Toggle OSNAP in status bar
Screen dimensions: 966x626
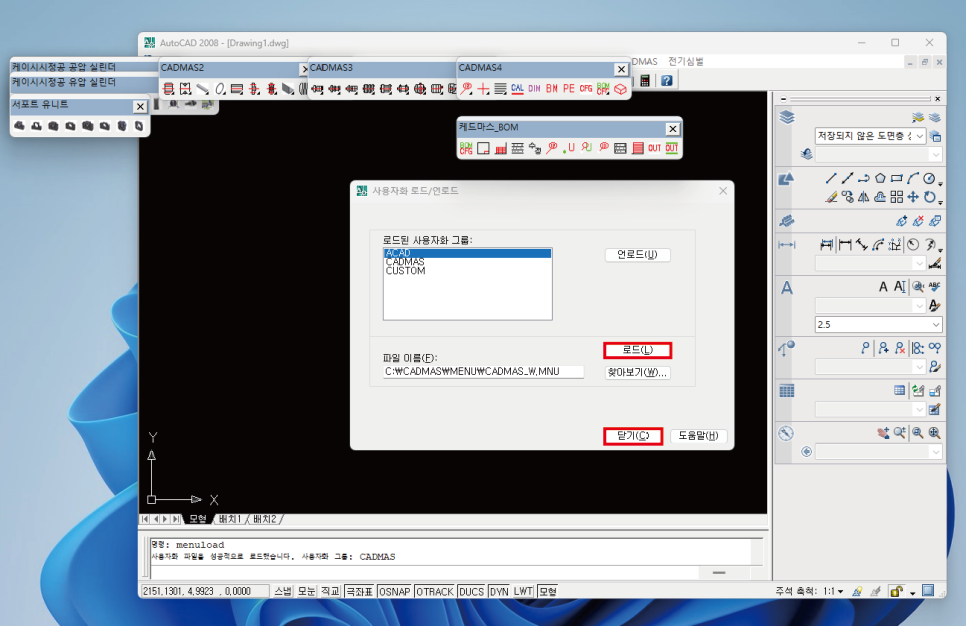(394, 591)
